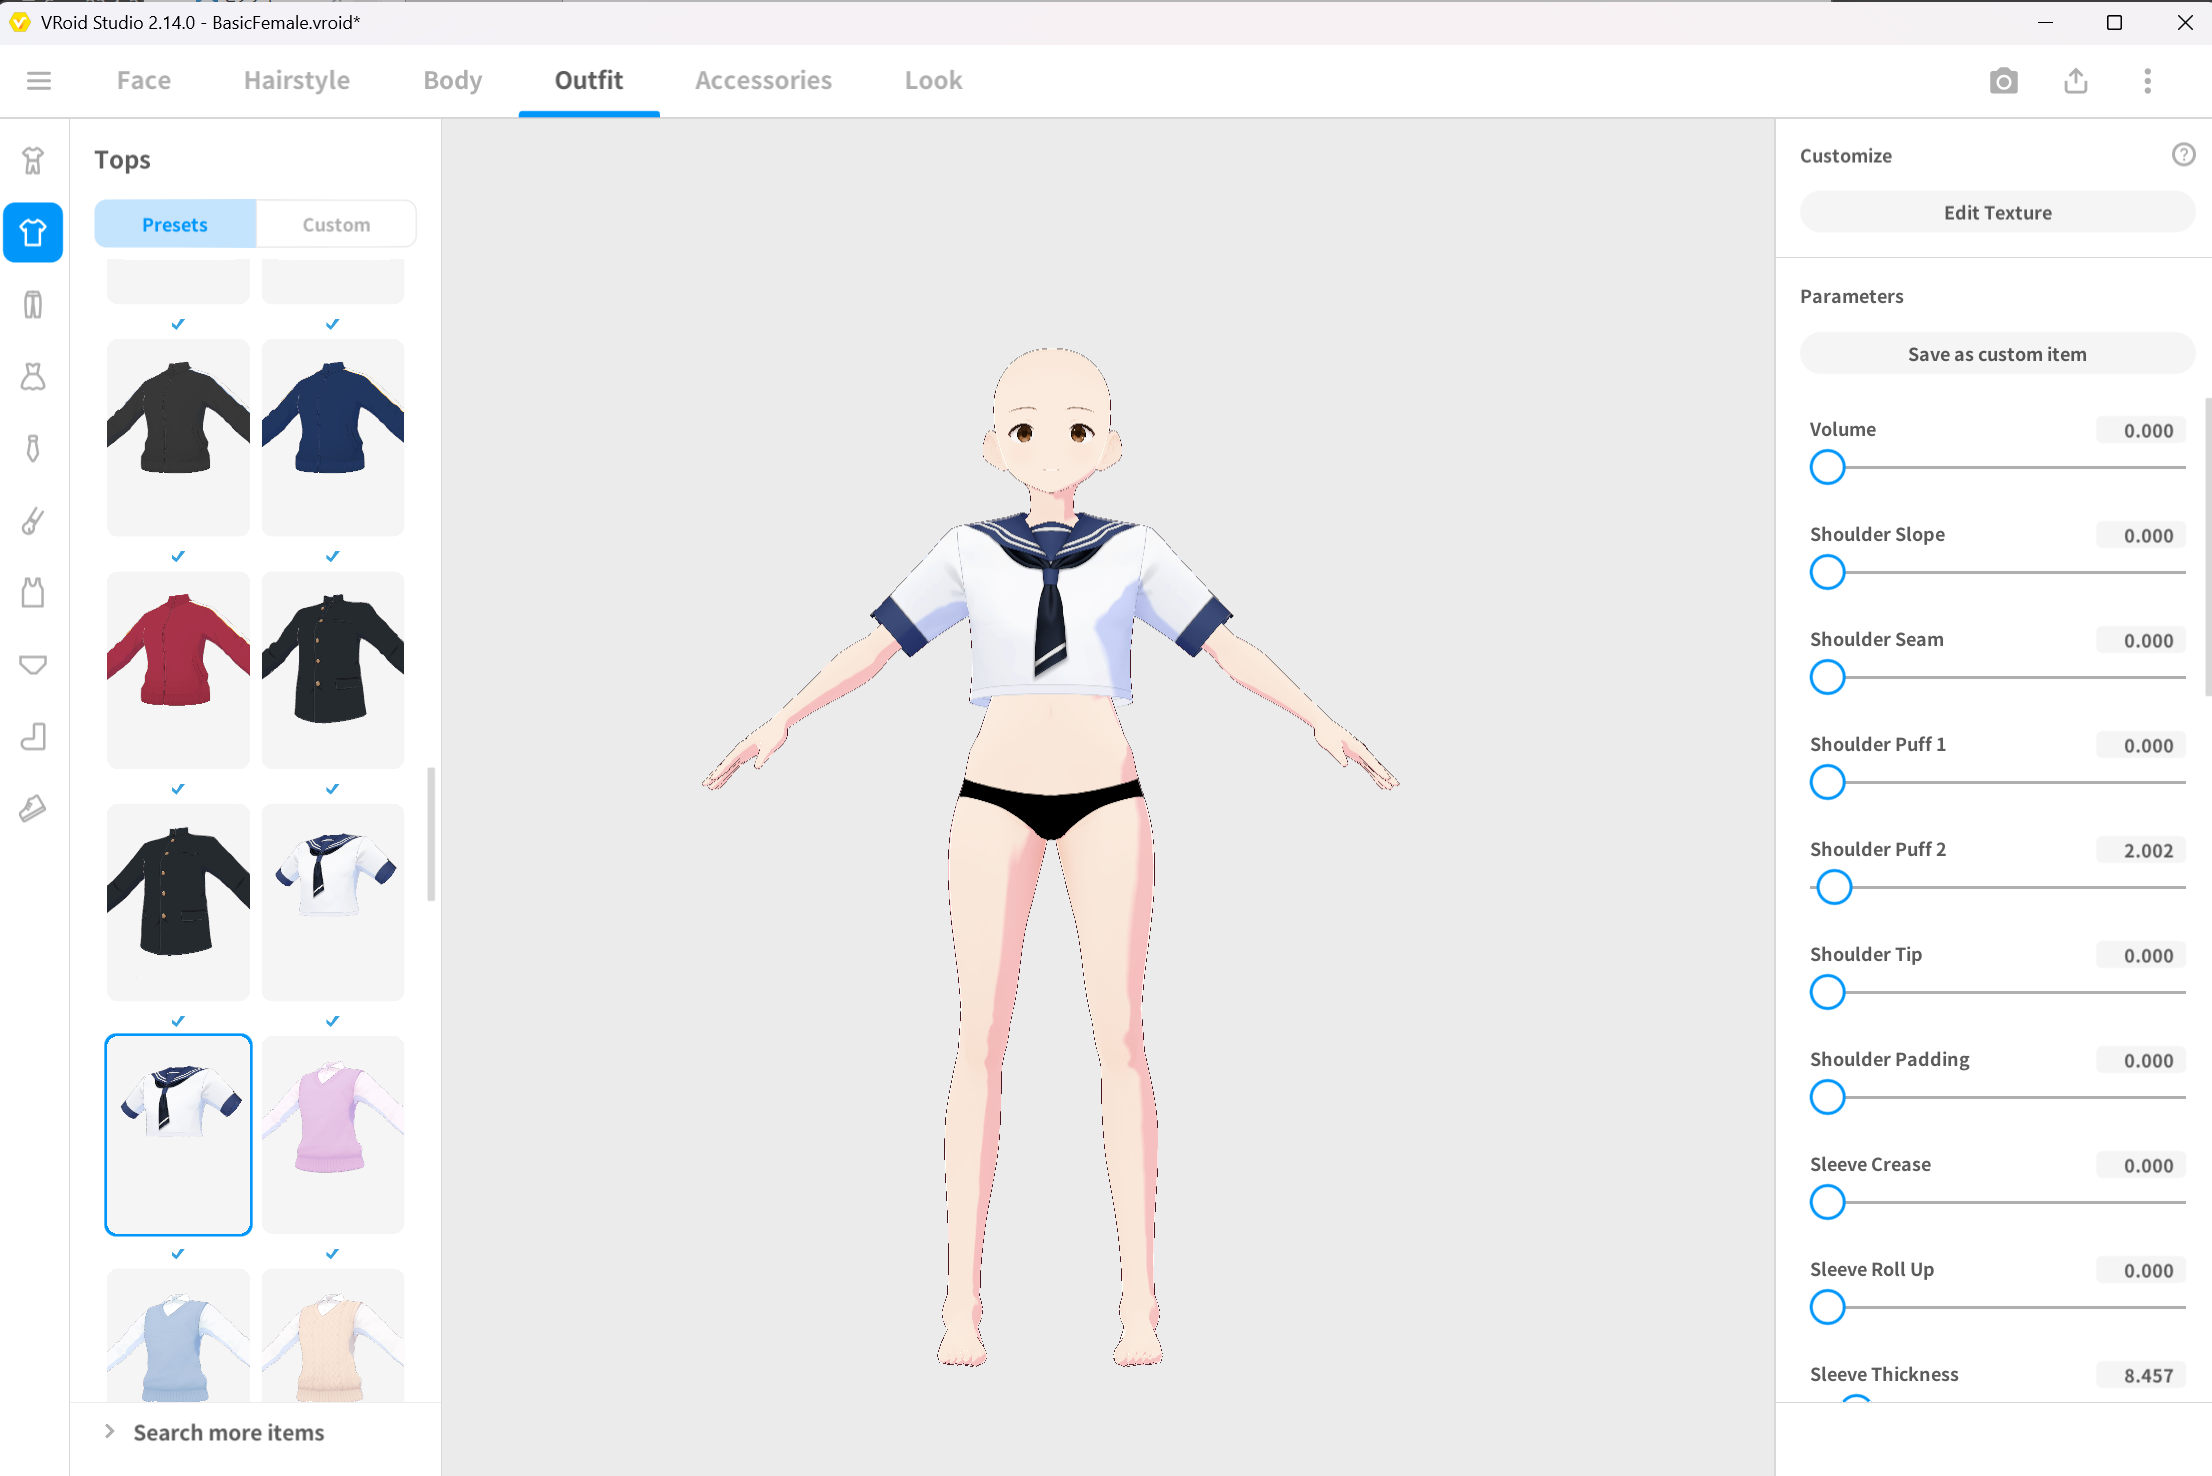Screen dimensions: 2212x1476
Task: Show the Custom tops list
Action: pos(336,224)
